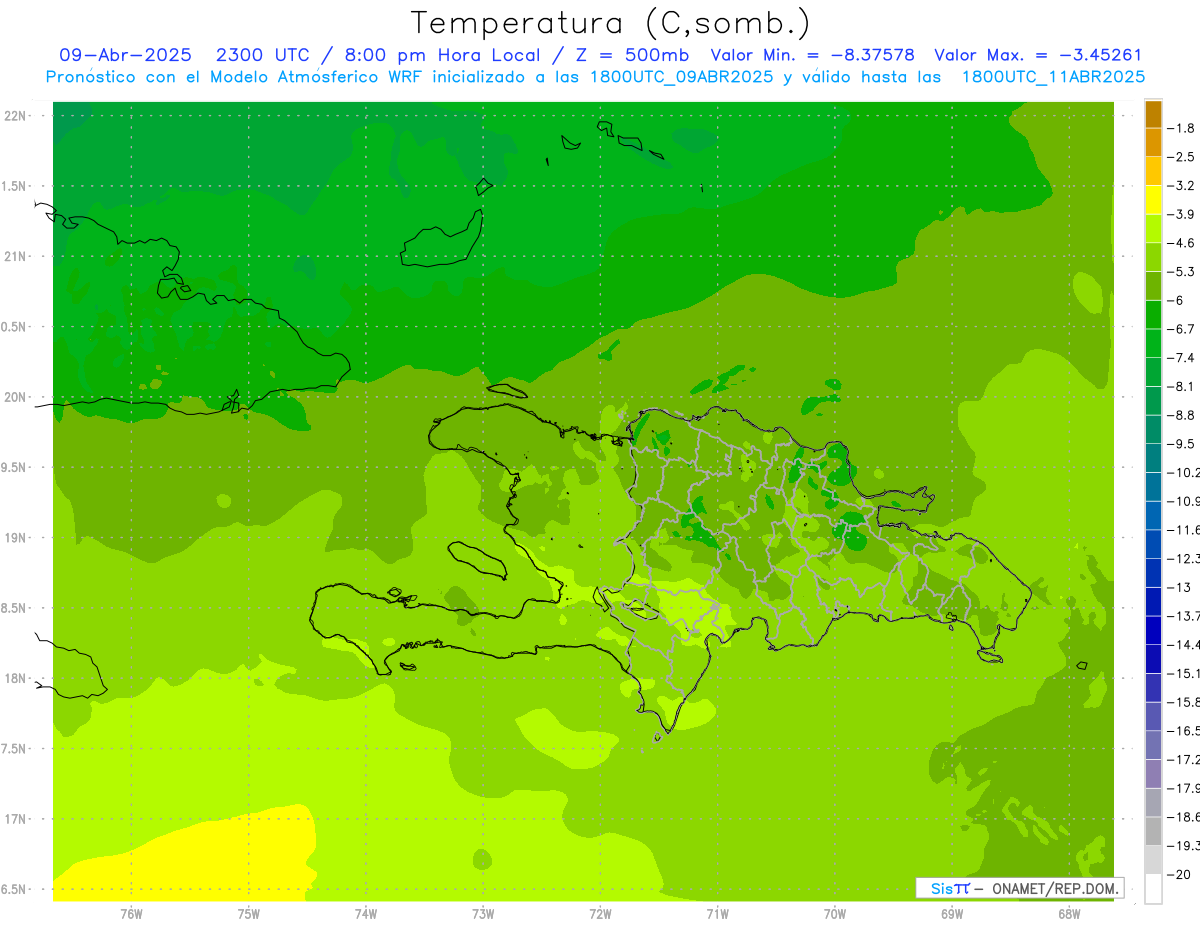This screenshot has height=927, width=1200.
Task: Click the '75W' longitude label
Action: (249, 914)
